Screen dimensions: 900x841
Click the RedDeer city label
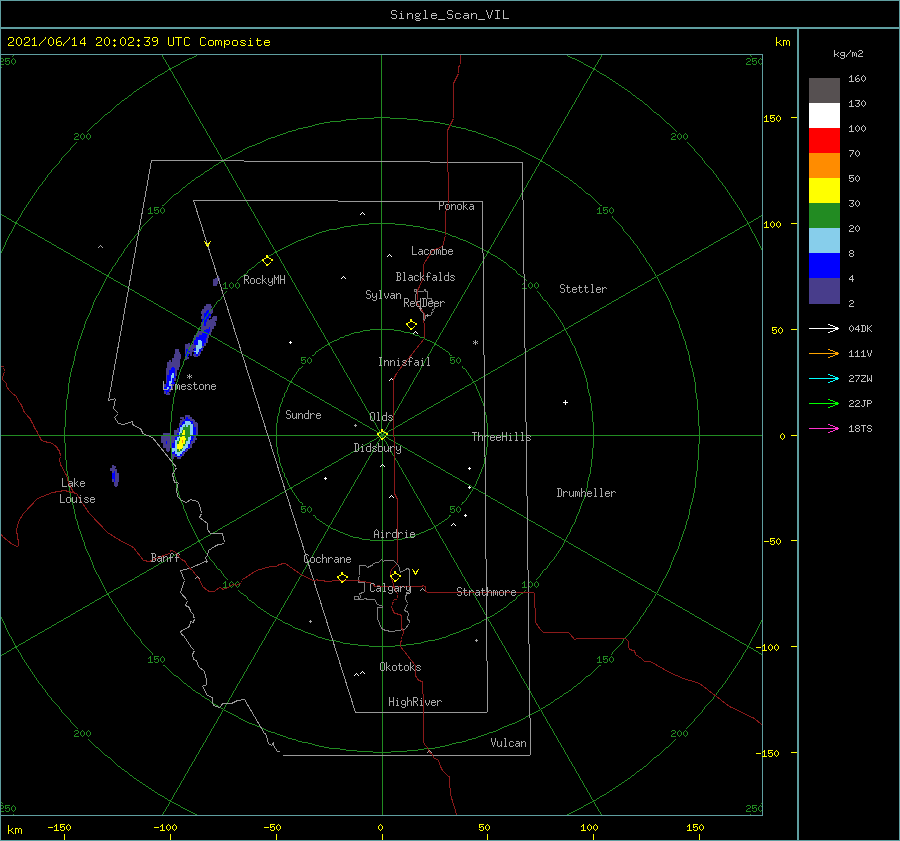[x=424, y=303]
